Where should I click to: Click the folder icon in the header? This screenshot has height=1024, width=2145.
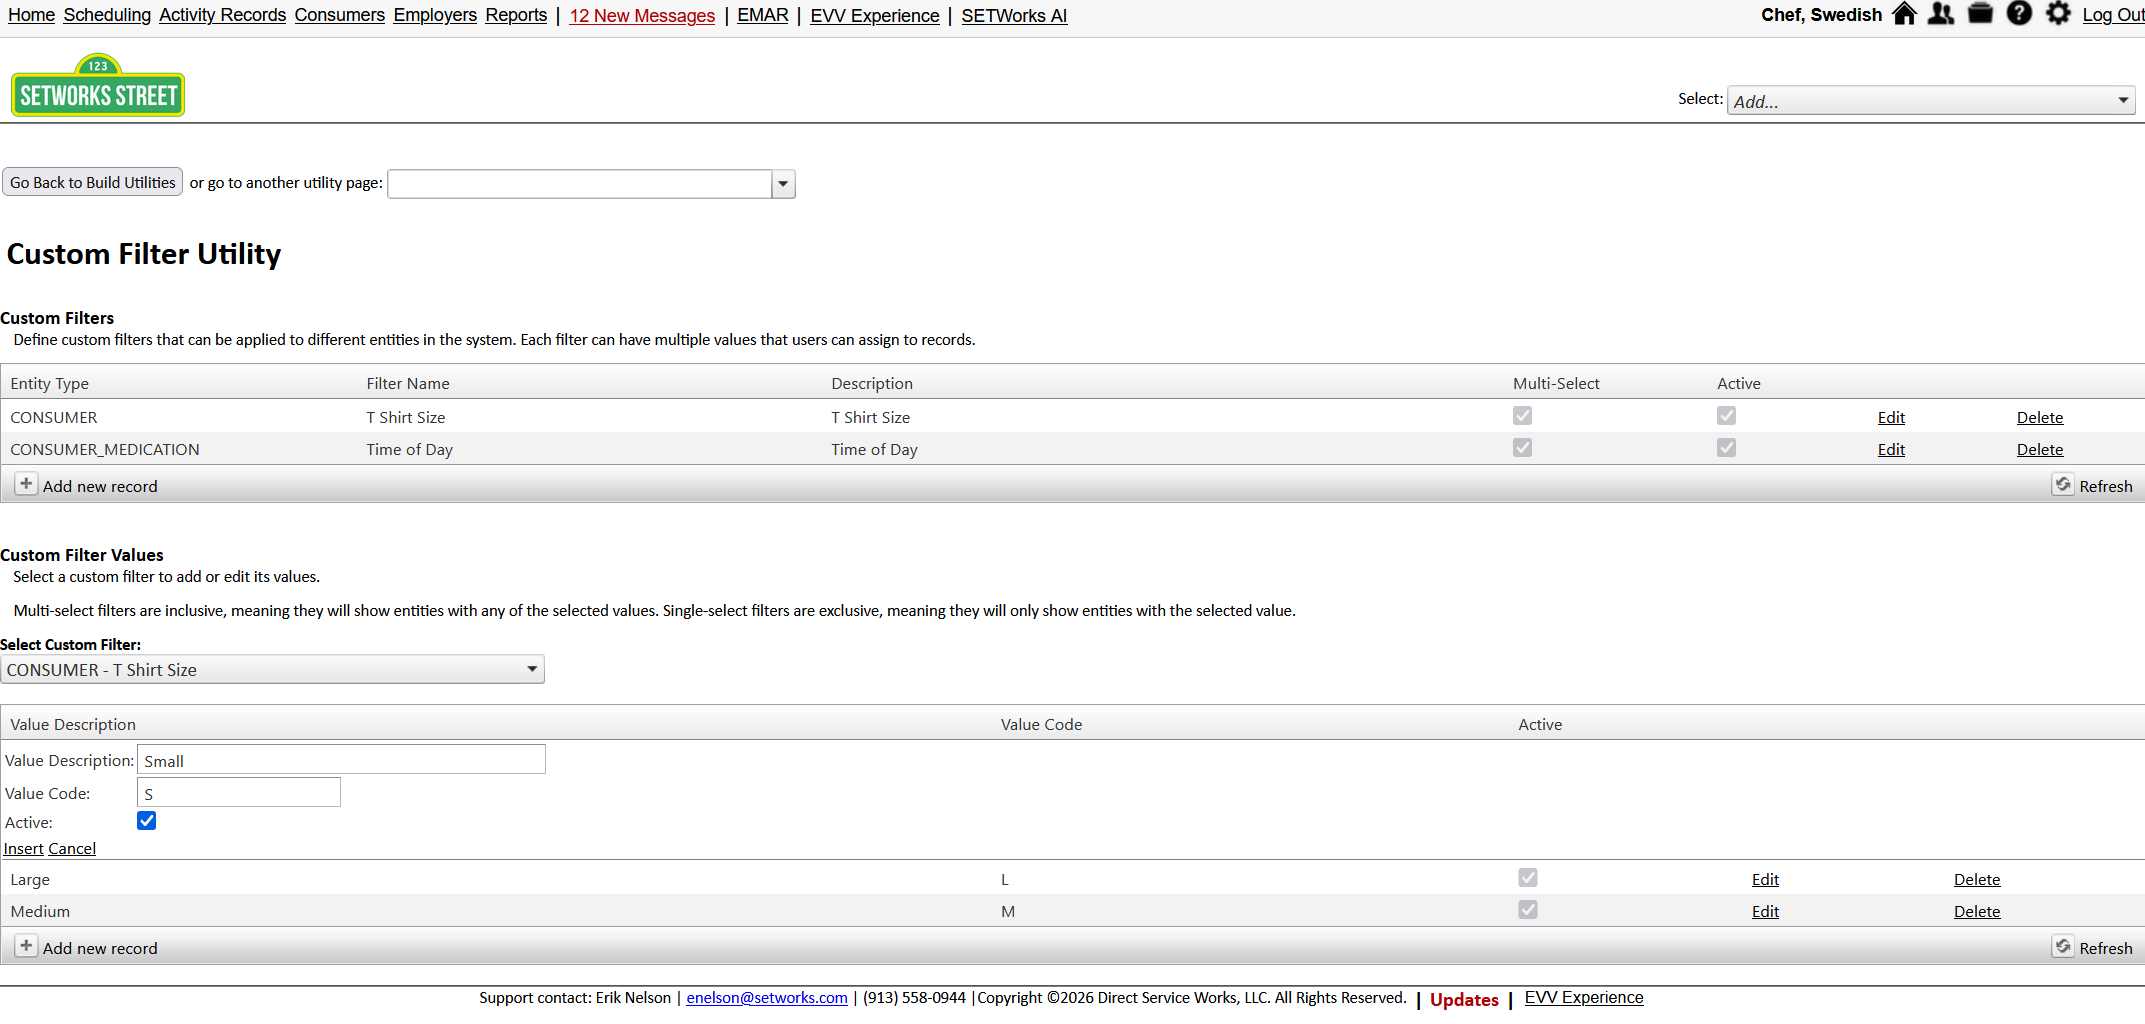[1980, 14]
